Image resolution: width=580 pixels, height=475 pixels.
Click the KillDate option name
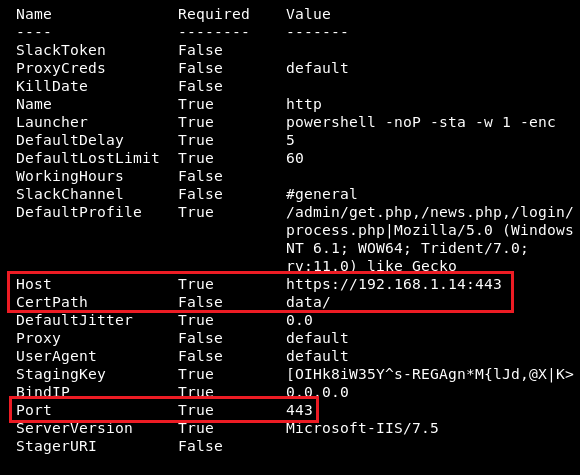tap(52, 86)
